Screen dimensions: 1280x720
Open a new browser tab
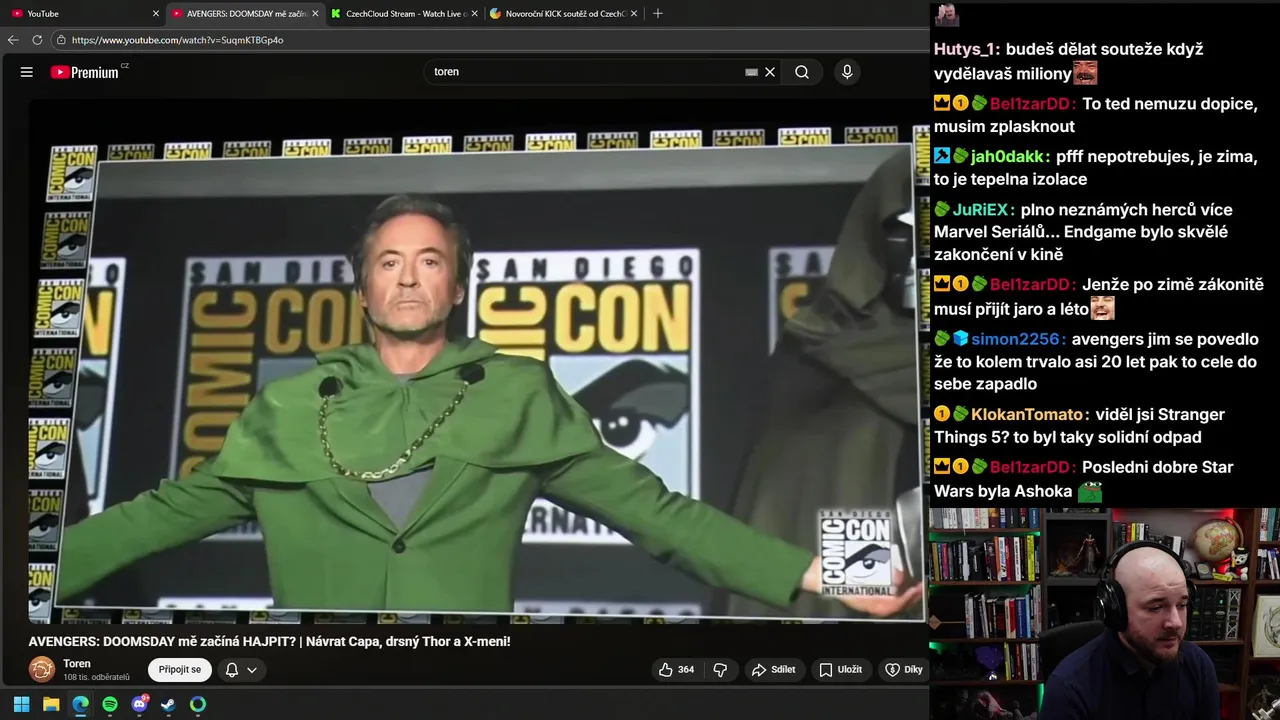point(657,14)
